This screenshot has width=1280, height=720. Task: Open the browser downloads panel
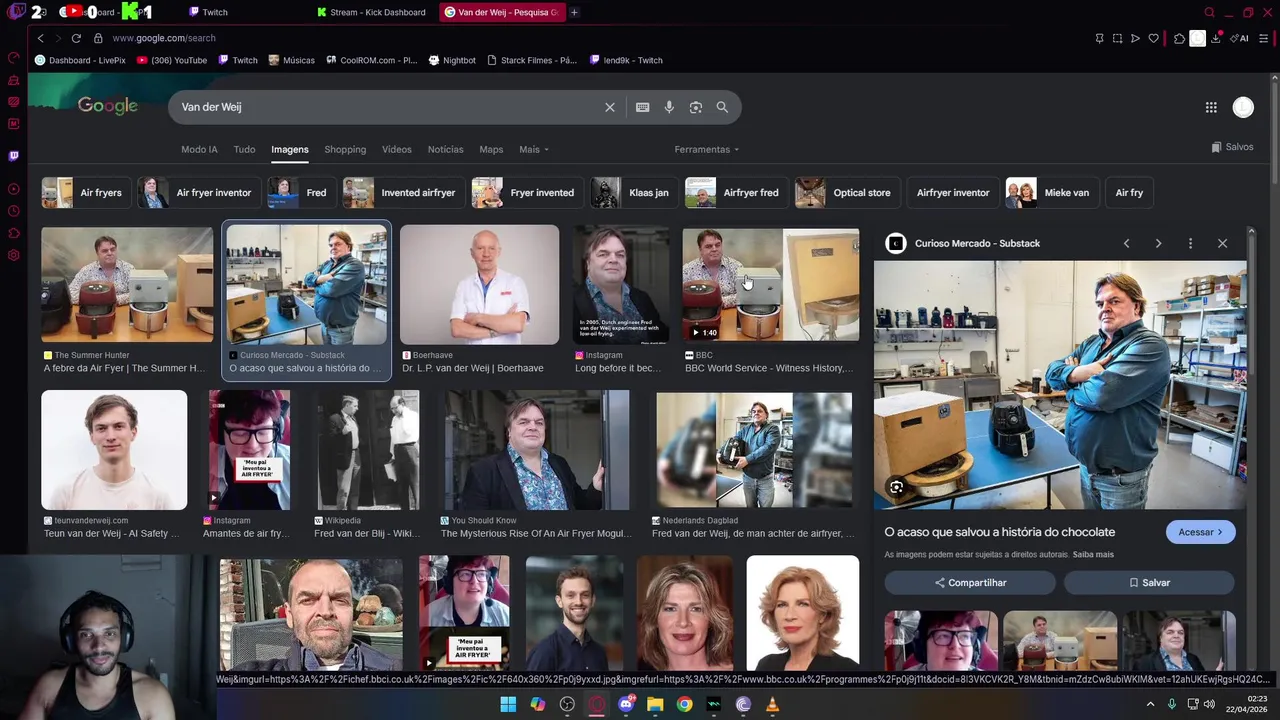click(x=1215, y=38)
